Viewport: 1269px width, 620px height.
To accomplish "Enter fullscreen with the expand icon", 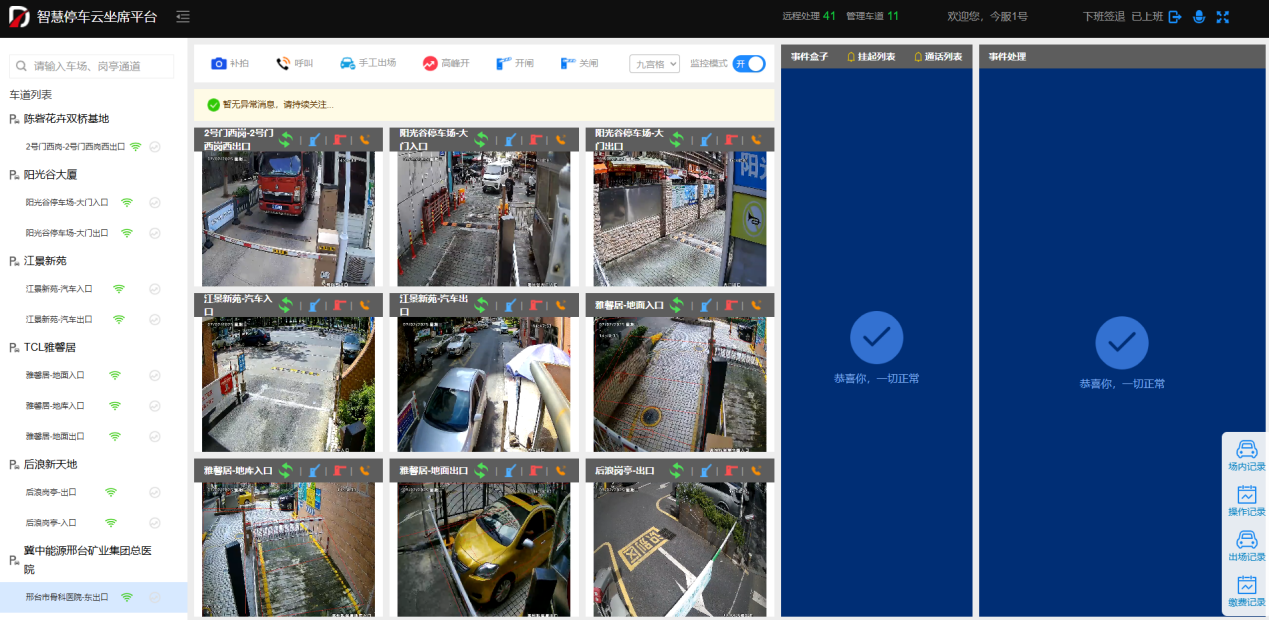I will pyautogui.click(x=1222, y=17).
